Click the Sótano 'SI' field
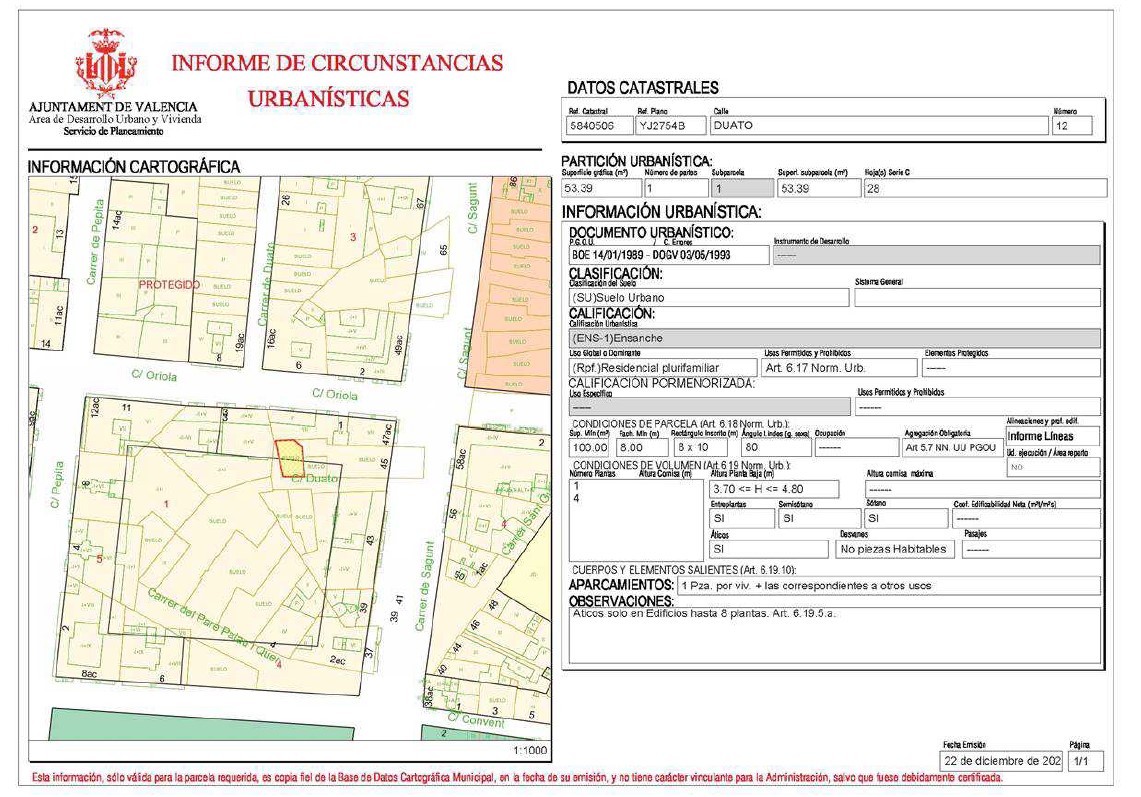This screenshot has width=1141, height=797. [x=907, y=518]
